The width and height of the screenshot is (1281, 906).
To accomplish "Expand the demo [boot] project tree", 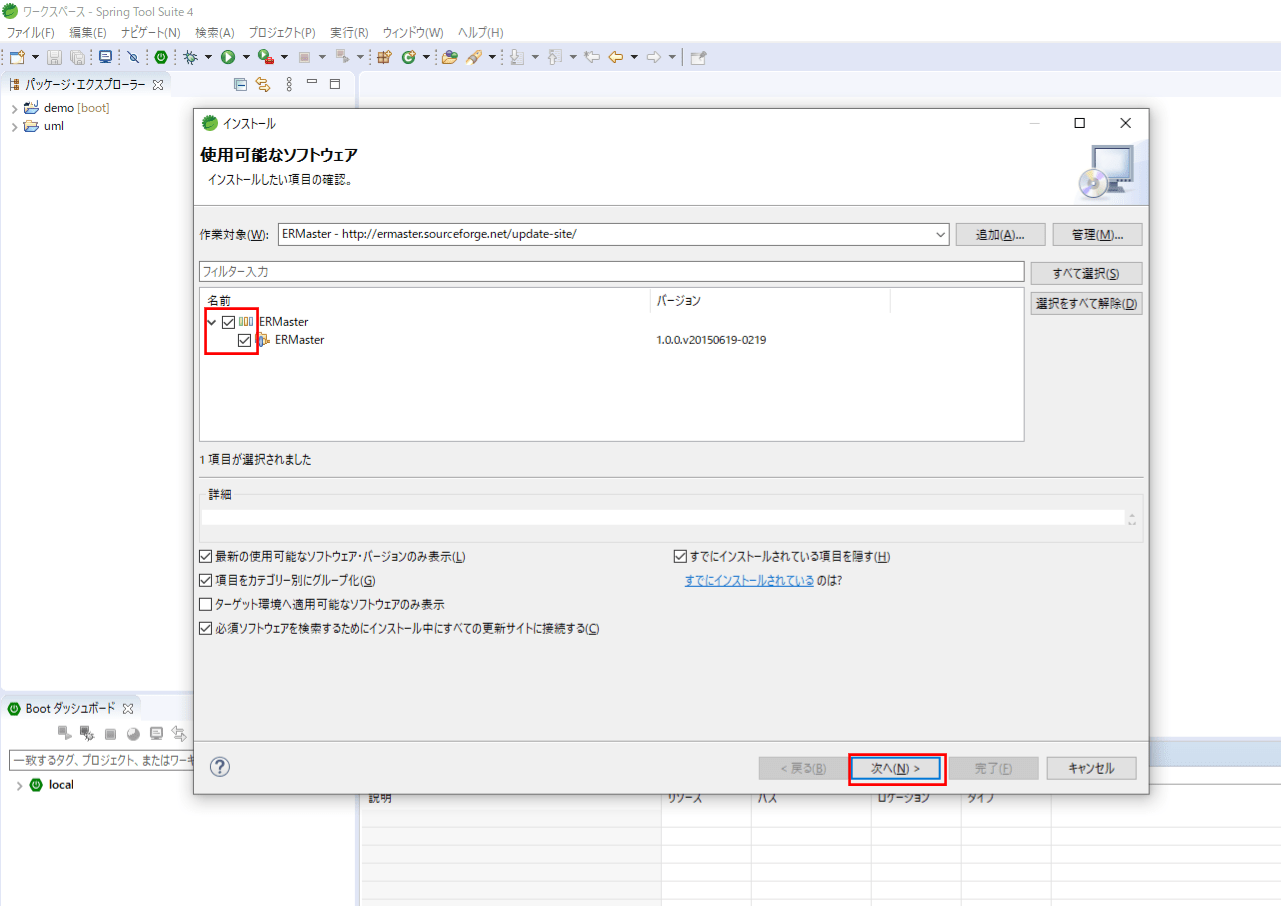I will 14,108.
